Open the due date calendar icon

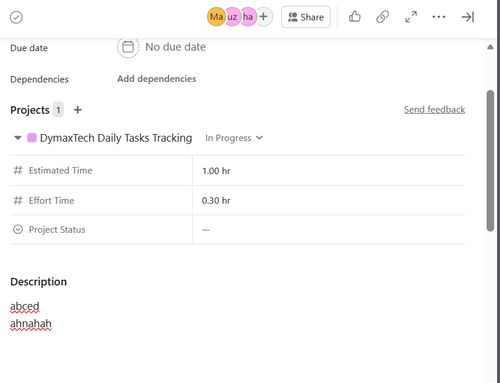pyautogui.click(x=128, y=47)
